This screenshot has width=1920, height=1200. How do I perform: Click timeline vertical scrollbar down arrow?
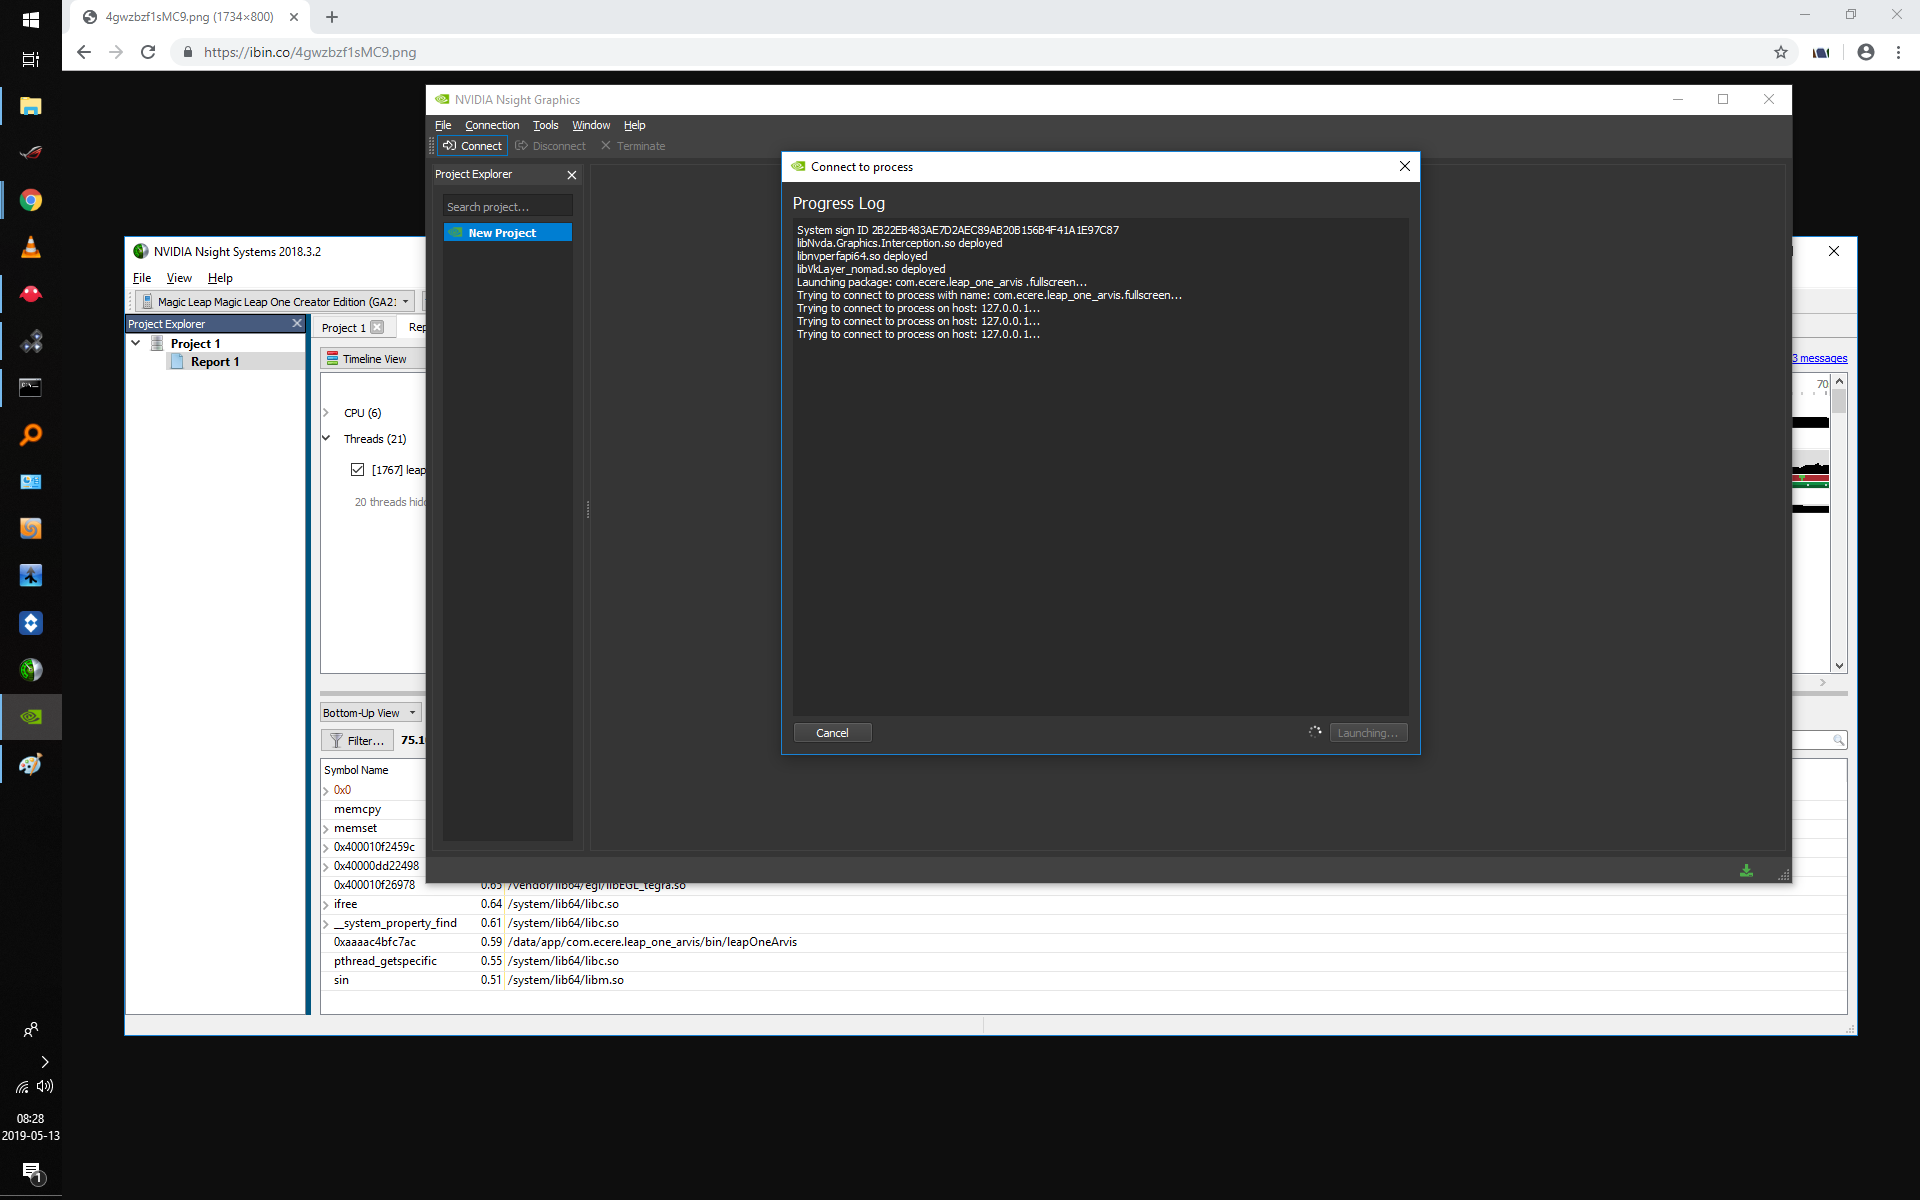point(1839,665)
